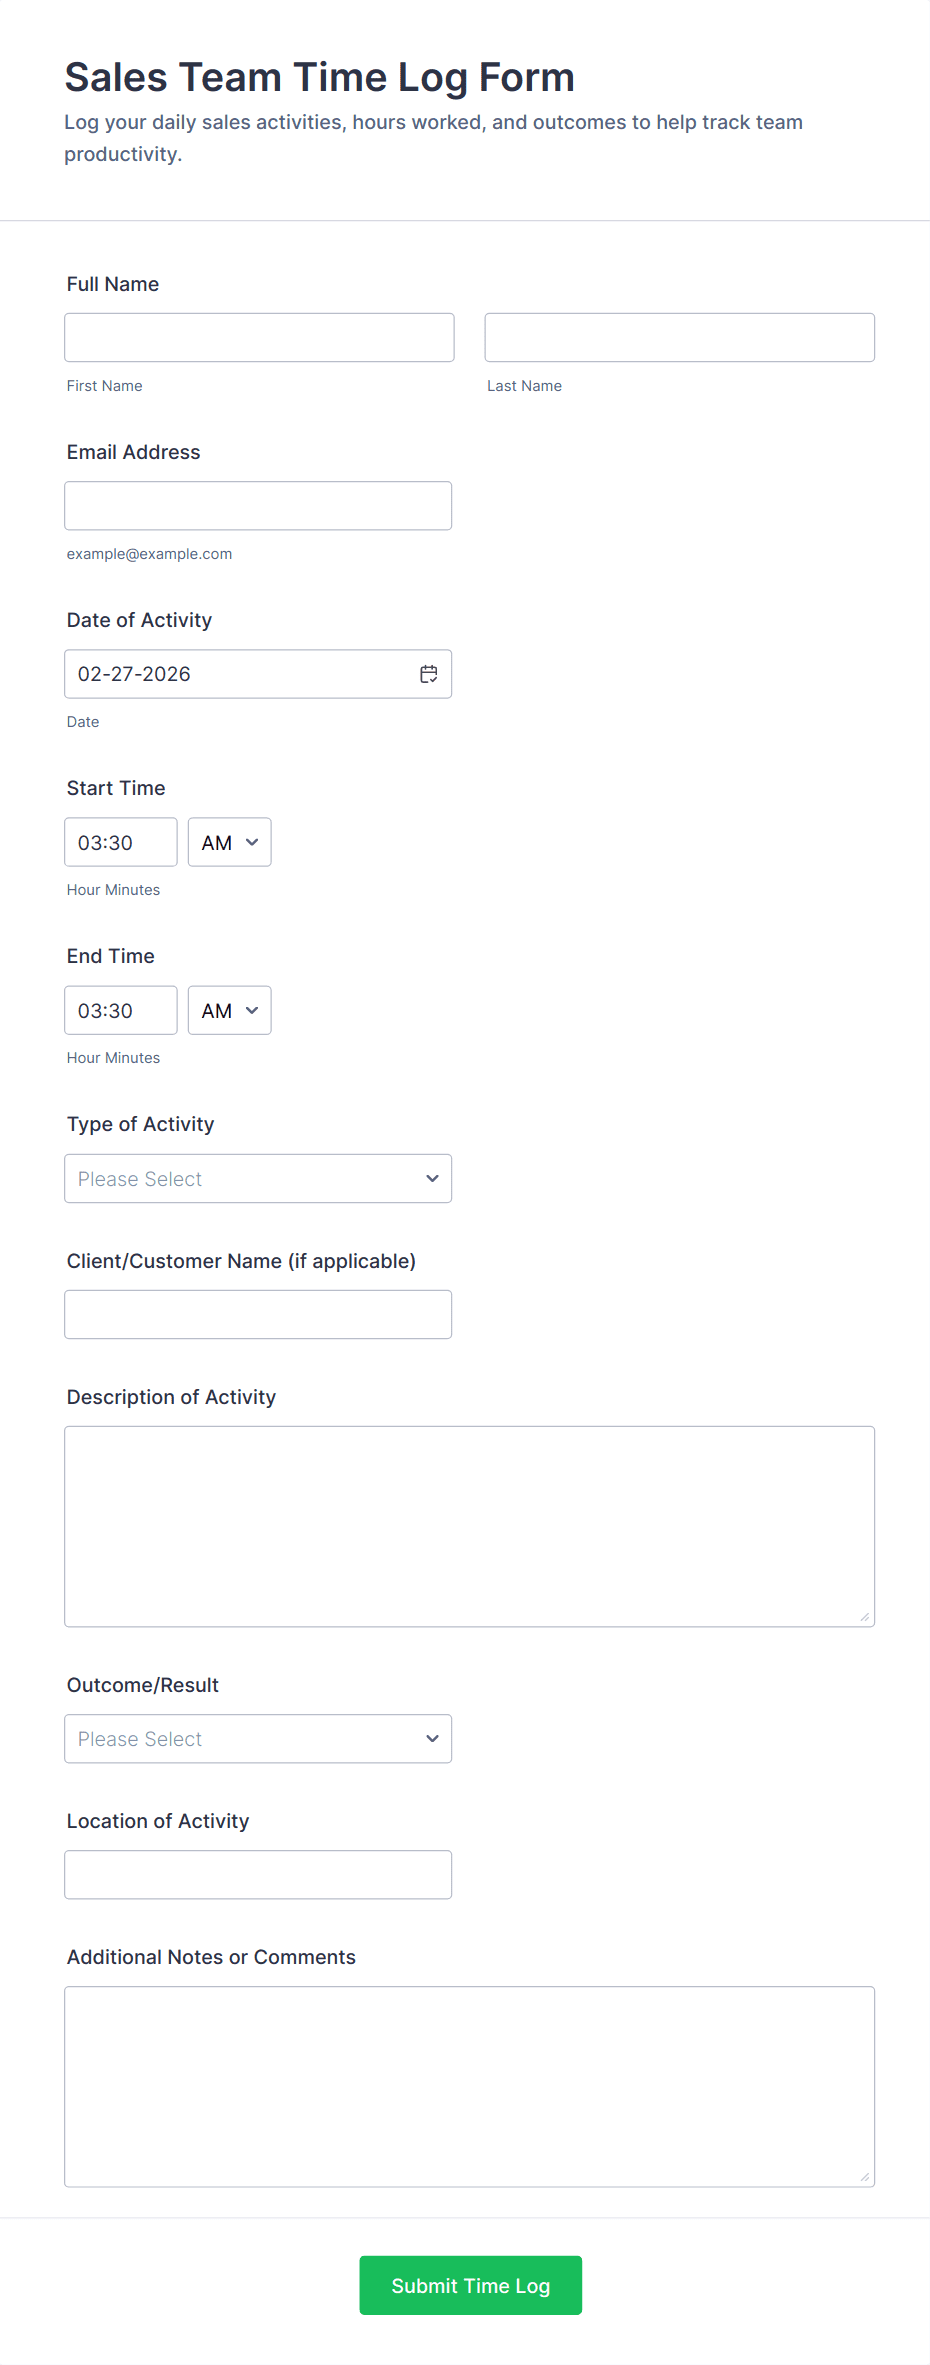Click the Additional Notes resize handle

pyautogui.click(x=865, y=2177)
